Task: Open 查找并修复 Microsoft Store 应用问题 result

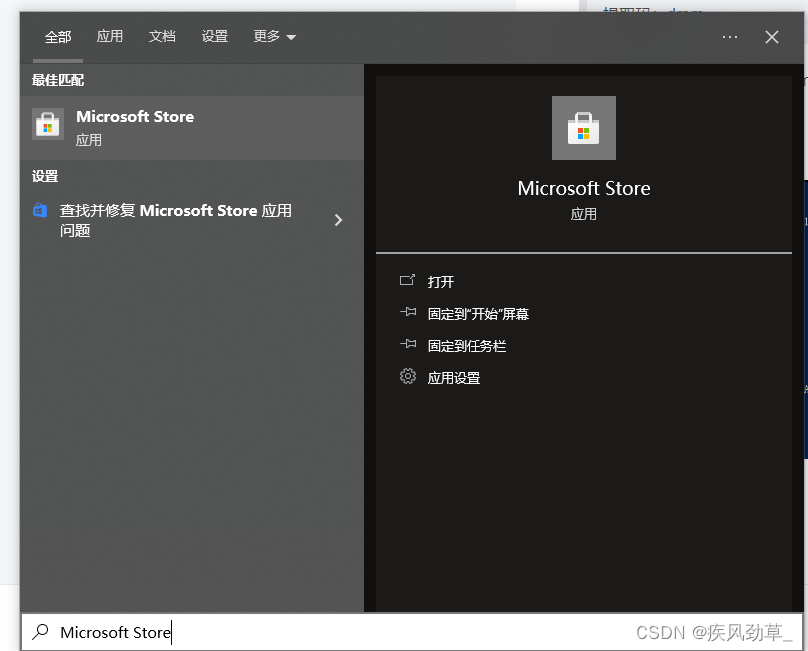Action: [192, 220]
